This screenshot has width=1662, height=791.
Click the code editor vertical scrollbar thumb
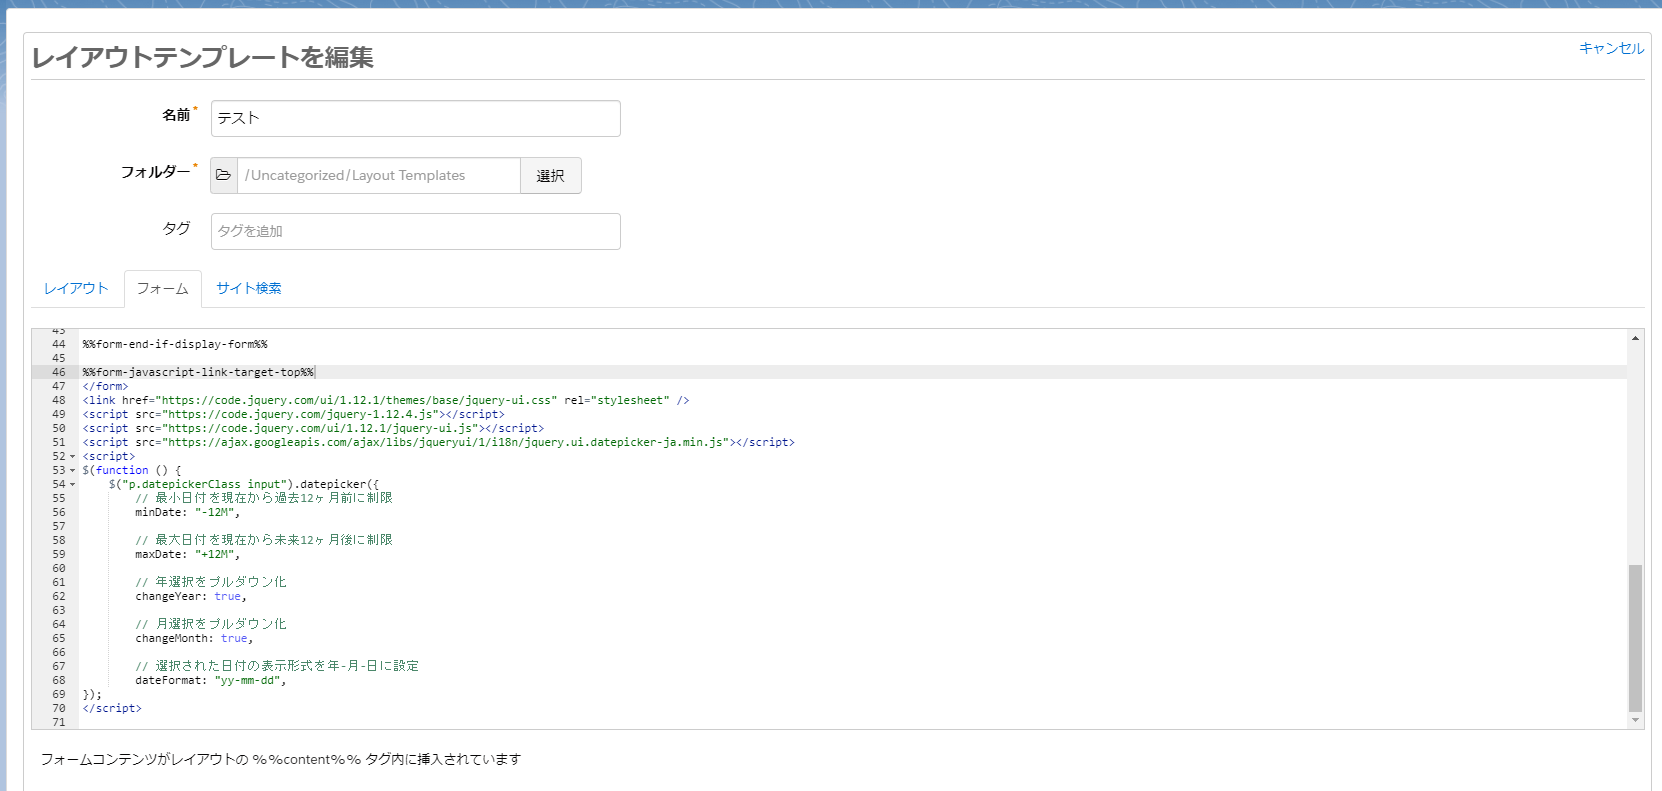point(1635,638)
